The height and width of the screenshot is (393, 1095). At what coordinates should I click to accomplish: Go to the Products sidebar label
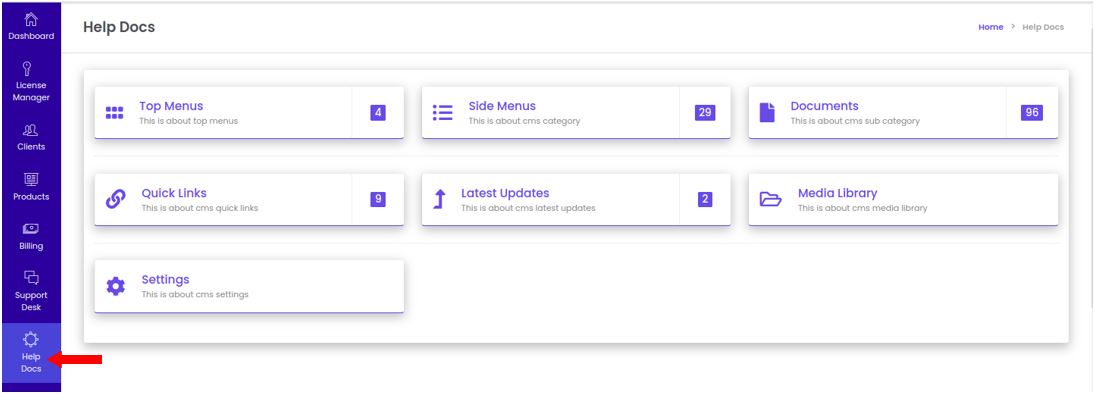31,197
